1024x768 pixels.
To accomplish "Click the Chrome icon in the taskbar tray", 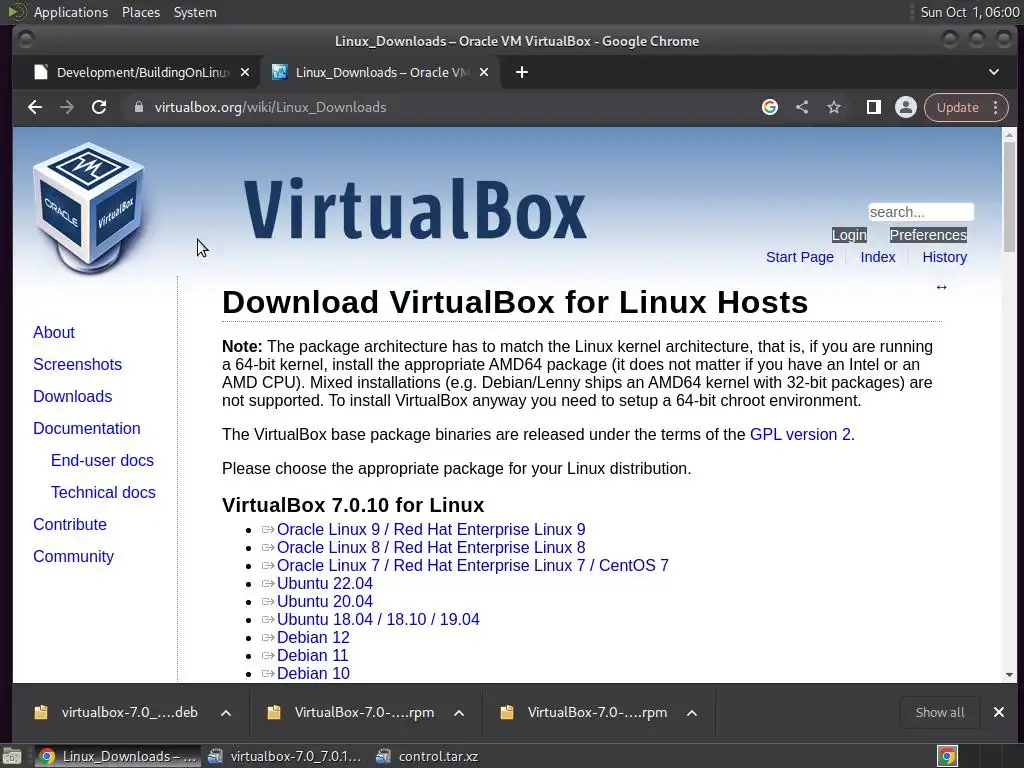I will click(947, 756).
